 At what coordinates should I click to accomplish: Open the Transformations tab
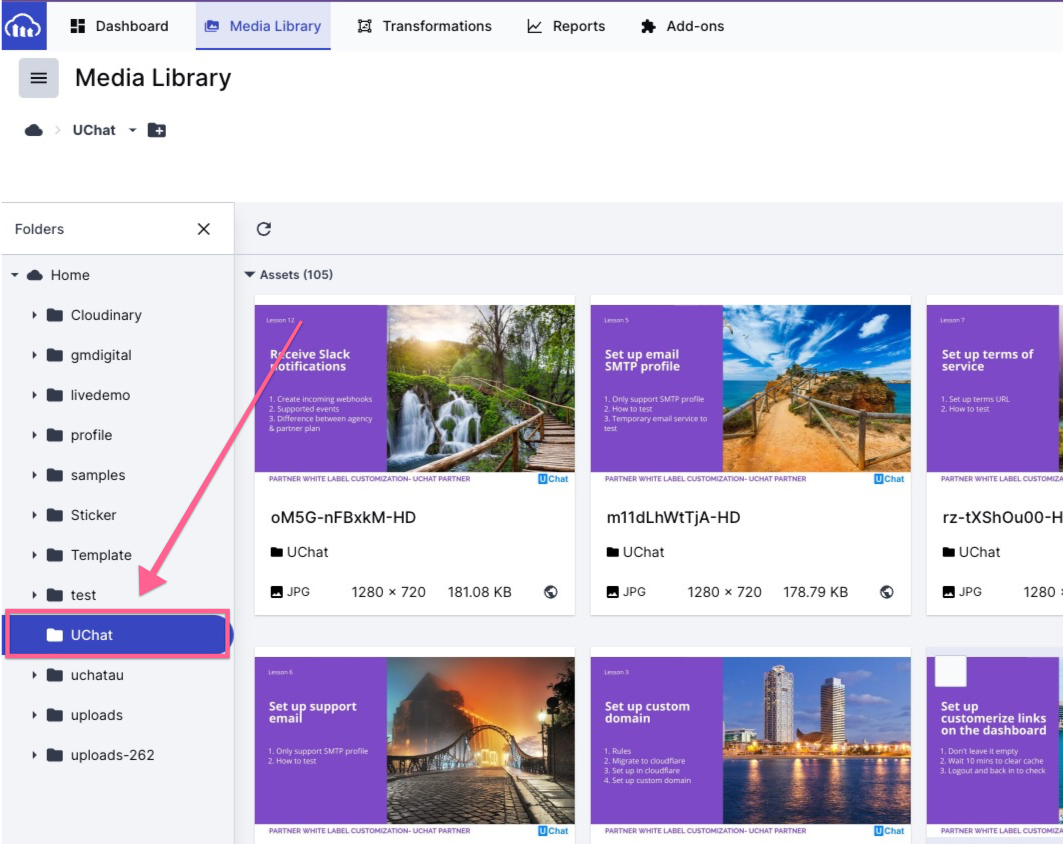(x=424, y=26)
